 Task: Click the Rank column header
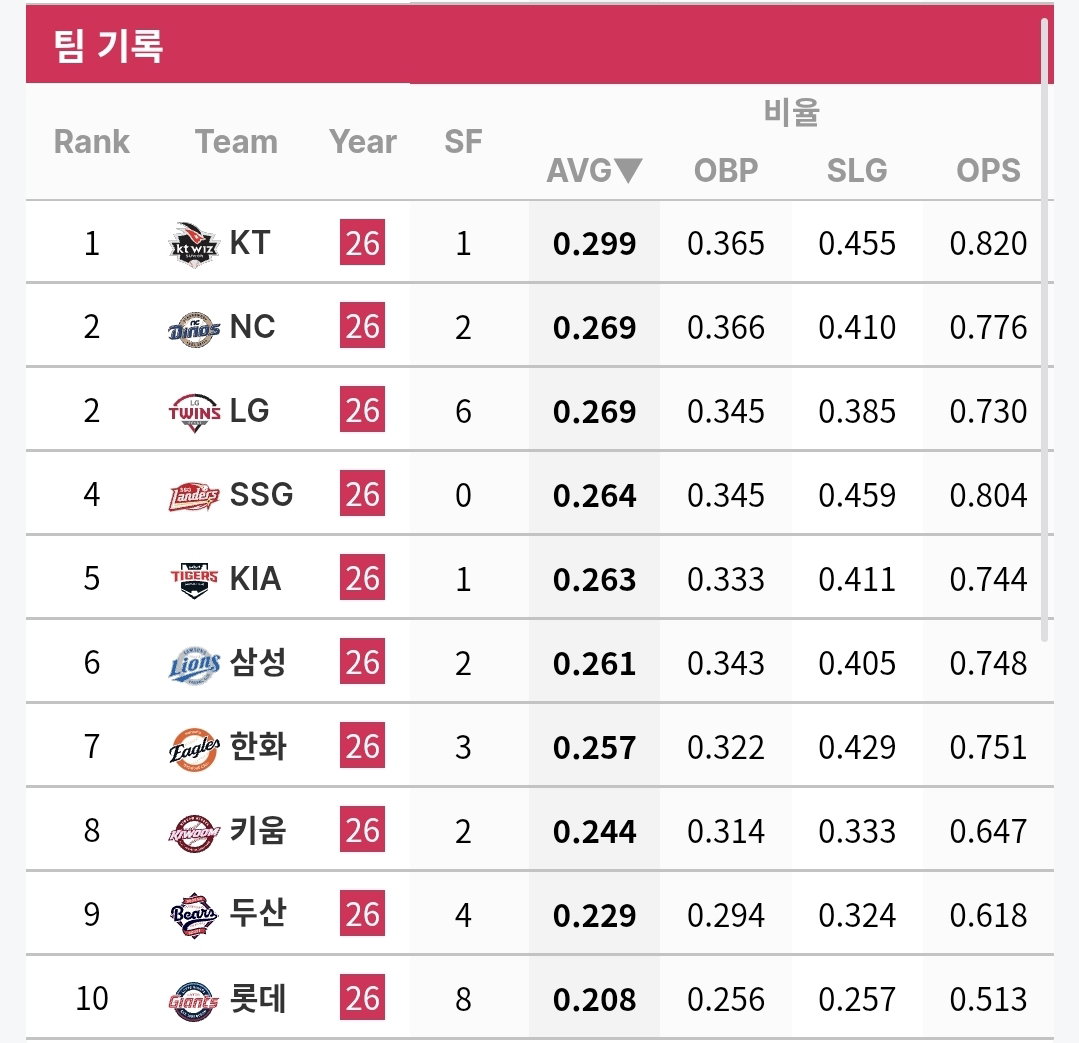click(x=92, y=142)
